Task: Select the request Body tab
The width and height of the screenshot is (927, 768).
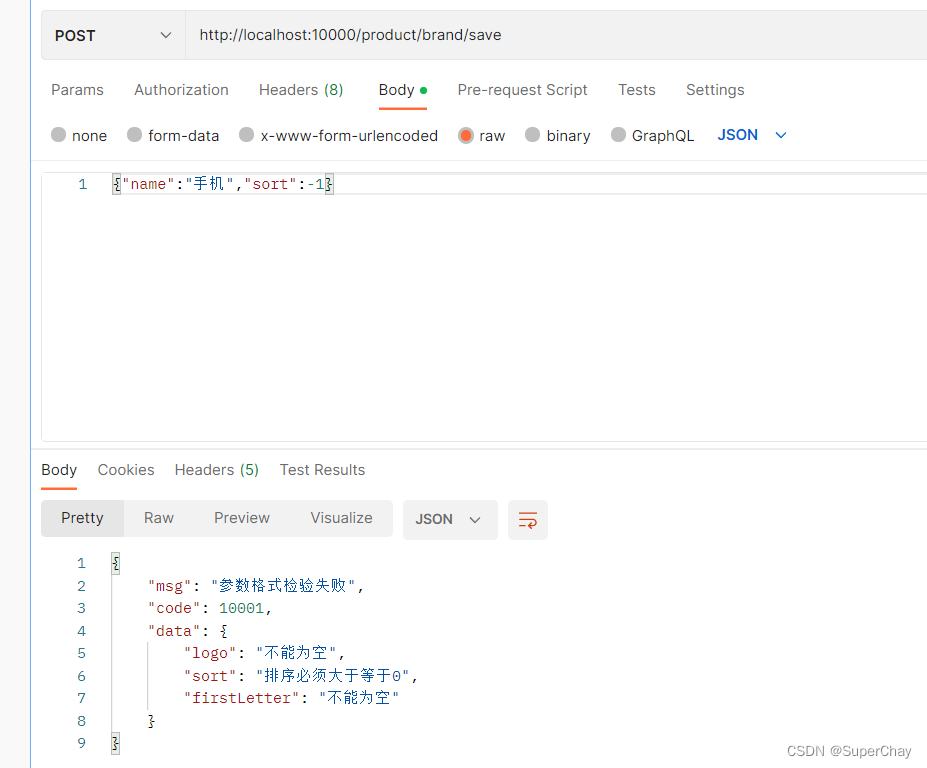Action: tap(403, 90)
